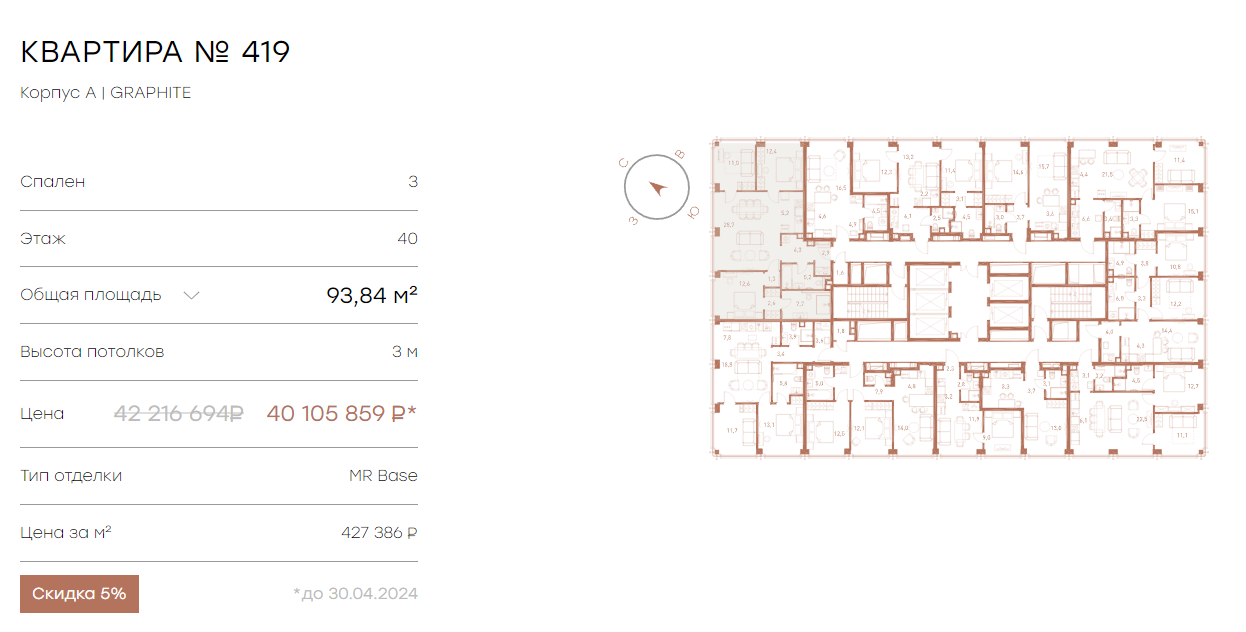Click the discounted price 40 105 859 ₽
Image resolution: width=1246 pixels, height=632 pixels.
pos(341,413)
